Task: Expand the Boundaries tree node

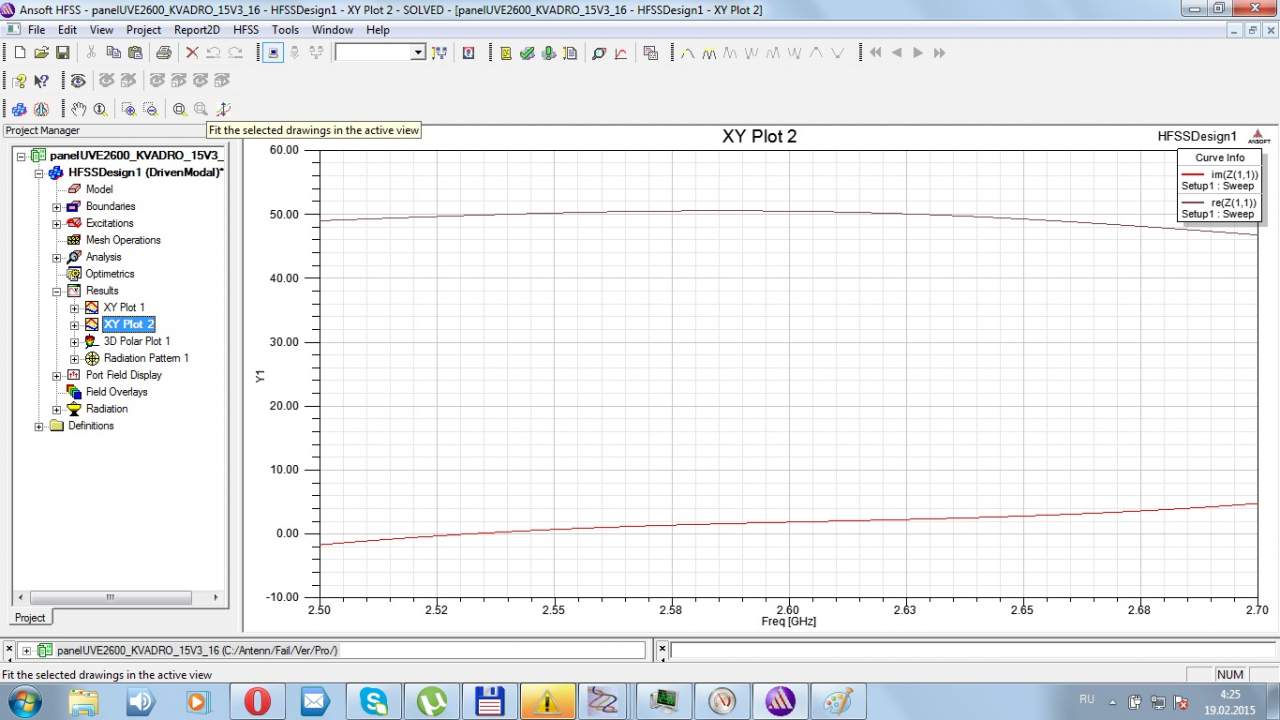Action: tap(57, 207)
